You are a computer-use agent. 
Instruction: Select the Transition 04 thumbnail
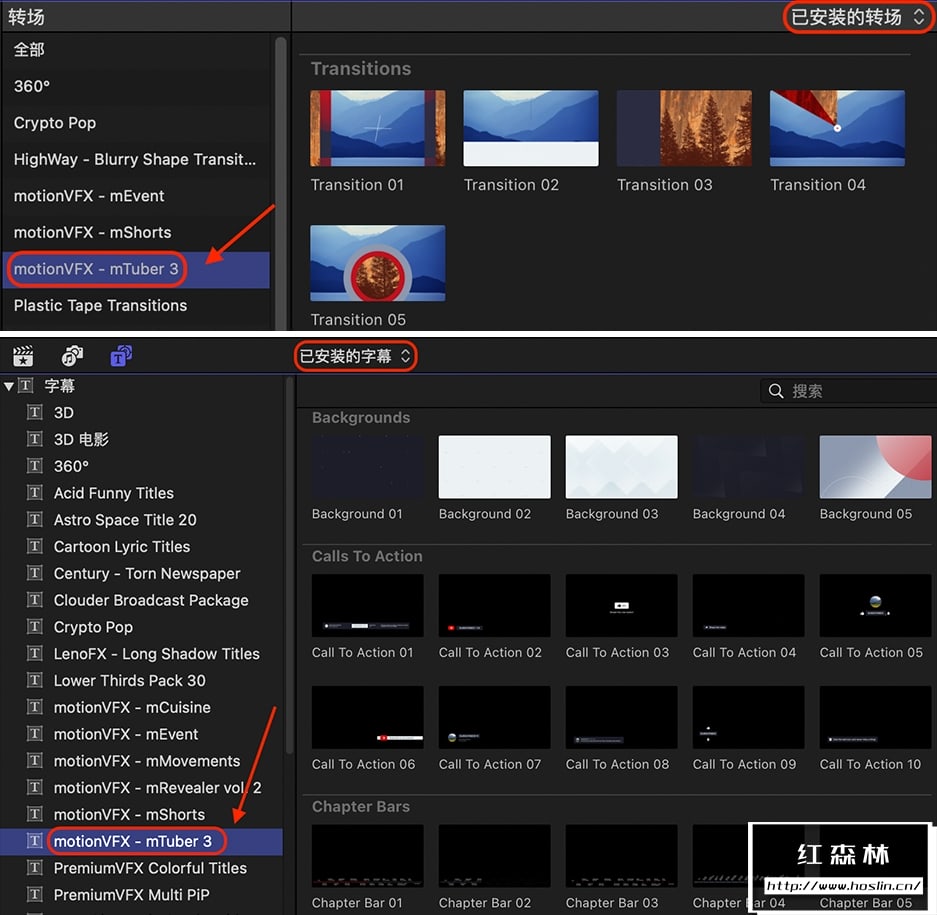837,128
